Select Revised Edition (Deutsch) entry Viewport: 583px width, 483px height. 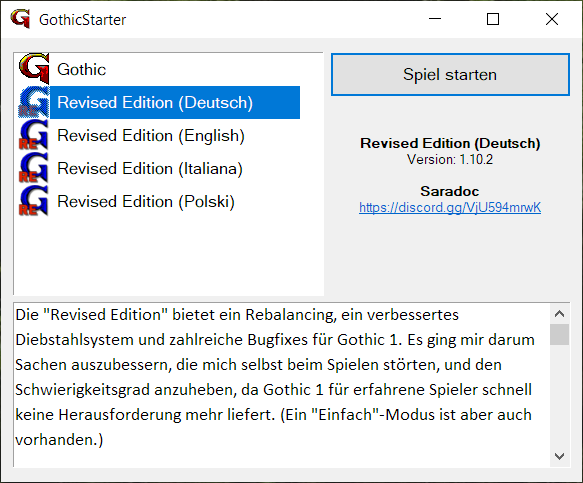pyautogui.click(x=175, y=103)
